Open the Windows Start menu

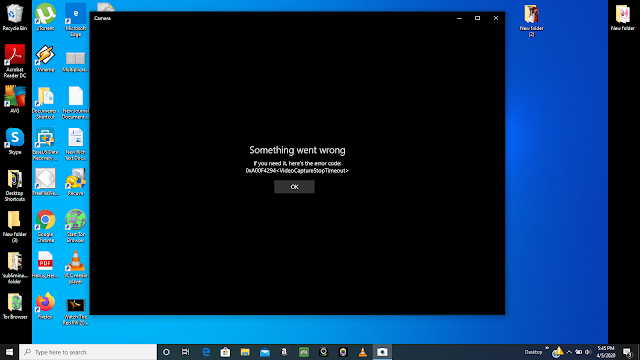pyautogui.click(x=9, y=352)
